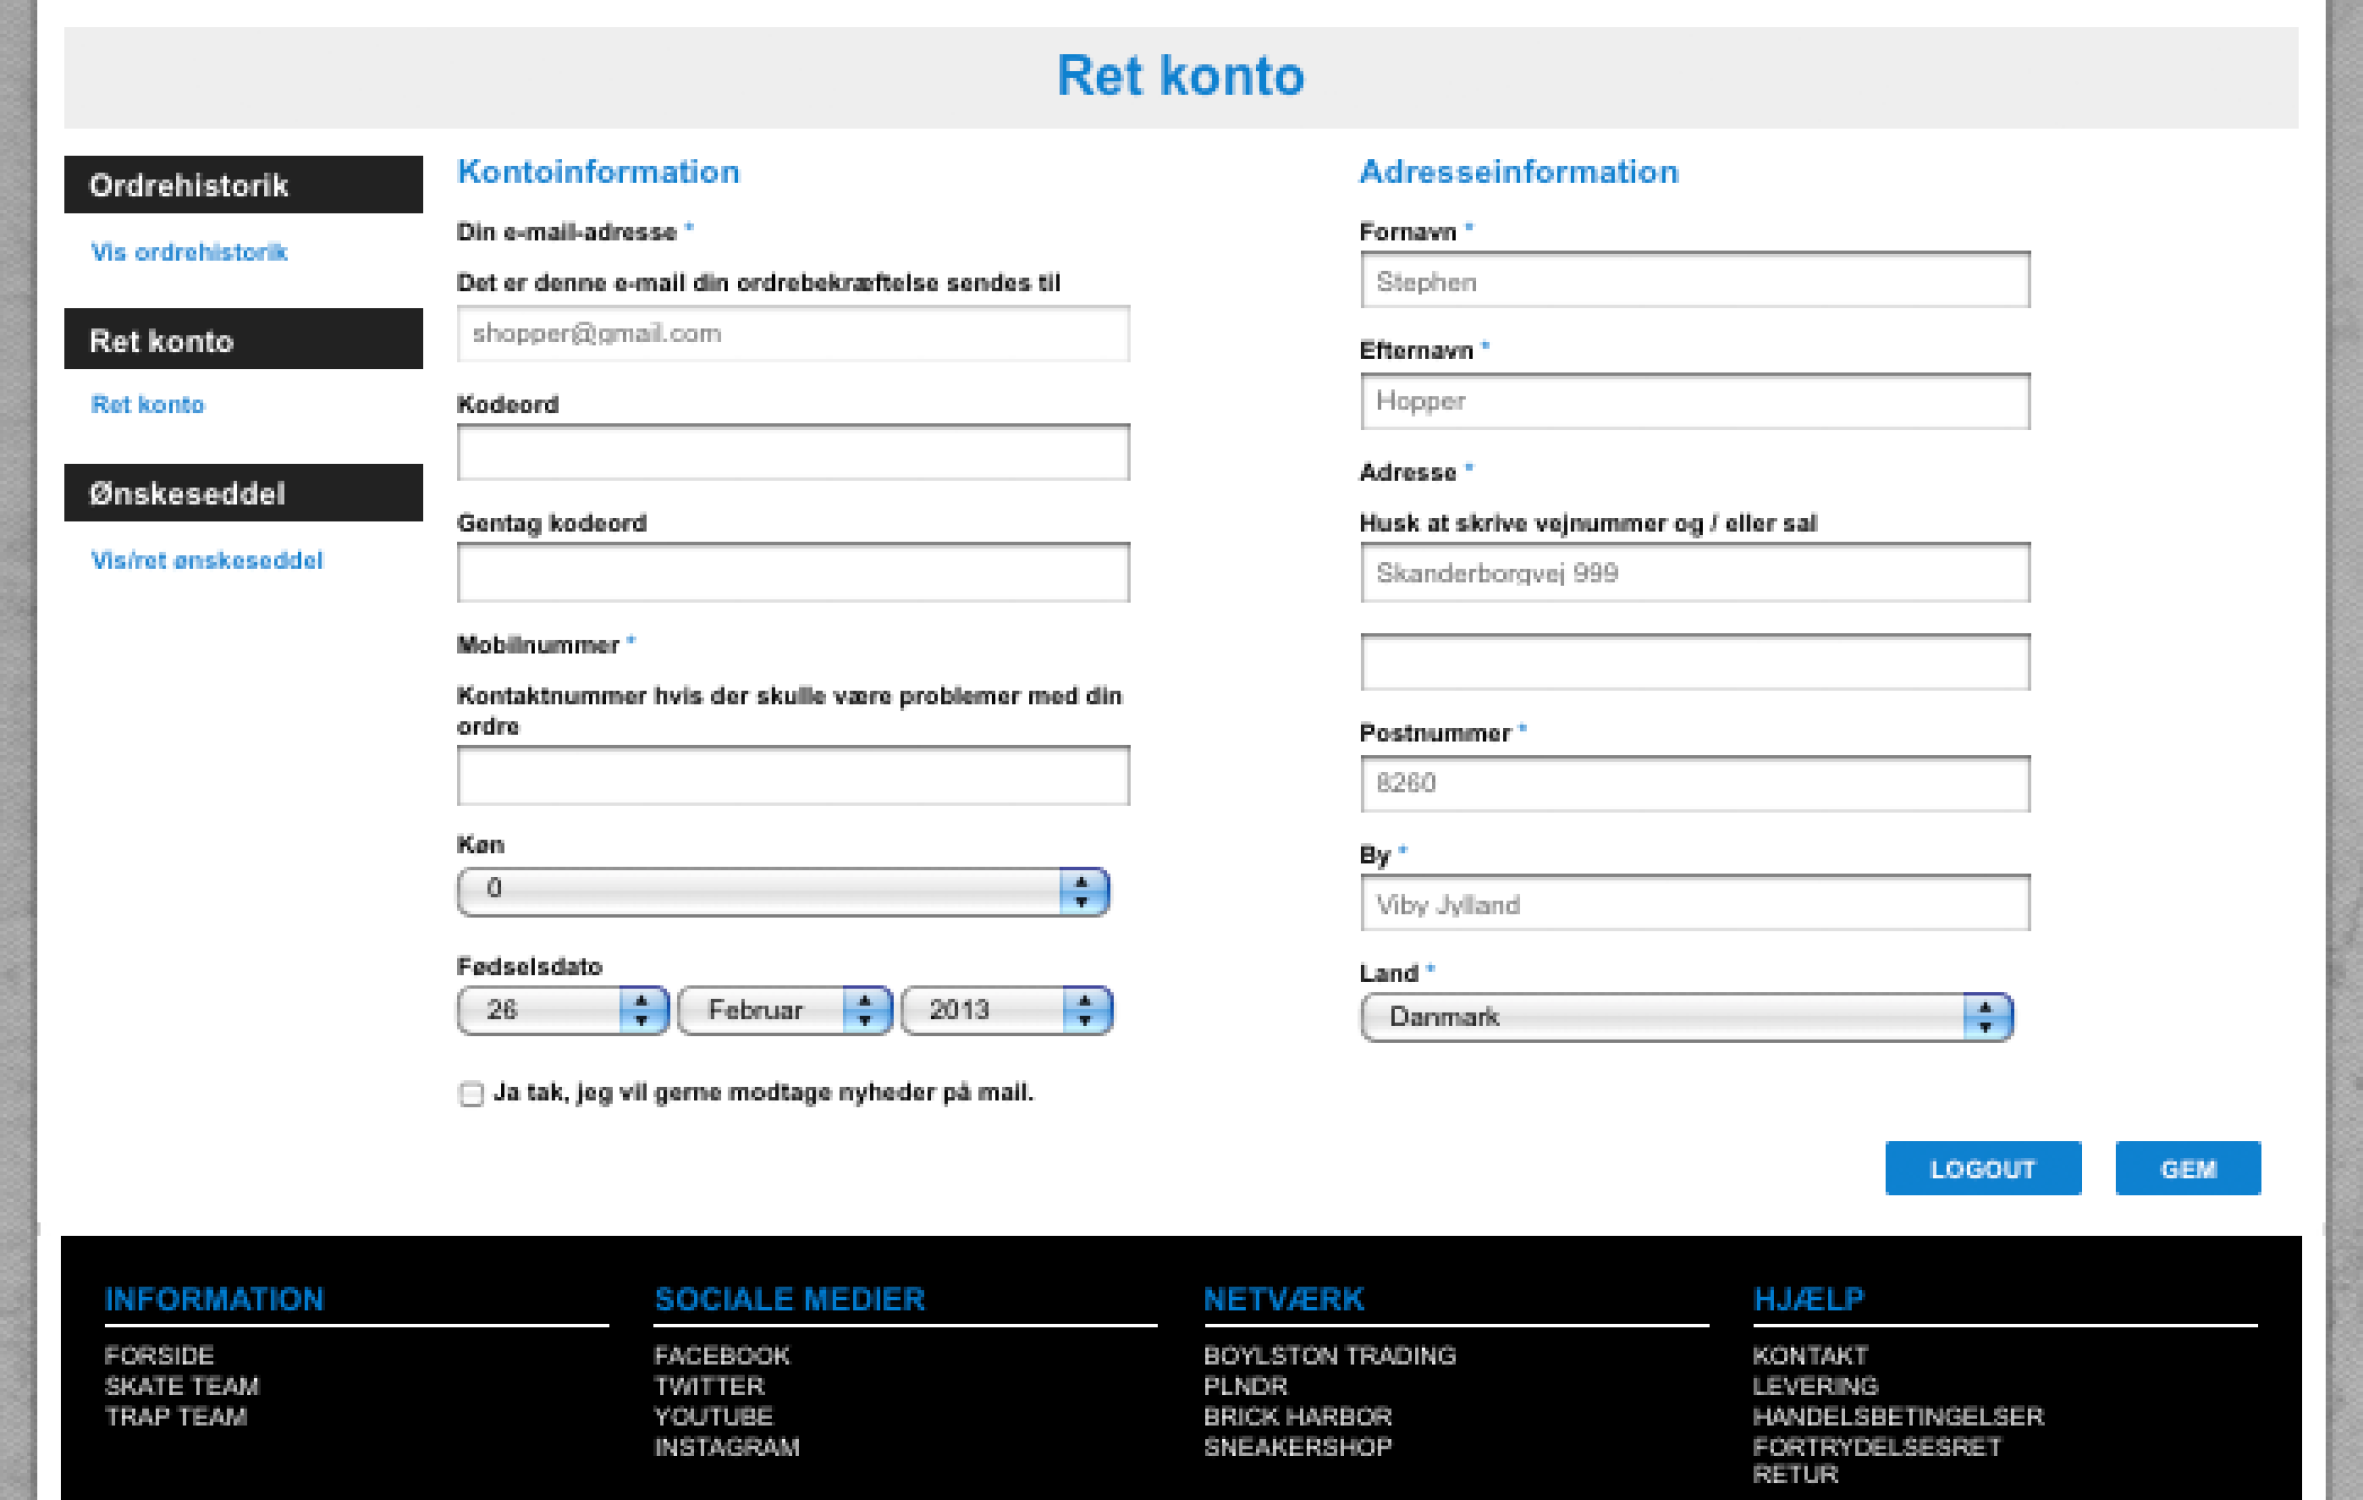
Task: Focus the Kodeord password field
Action: (793, 453)
